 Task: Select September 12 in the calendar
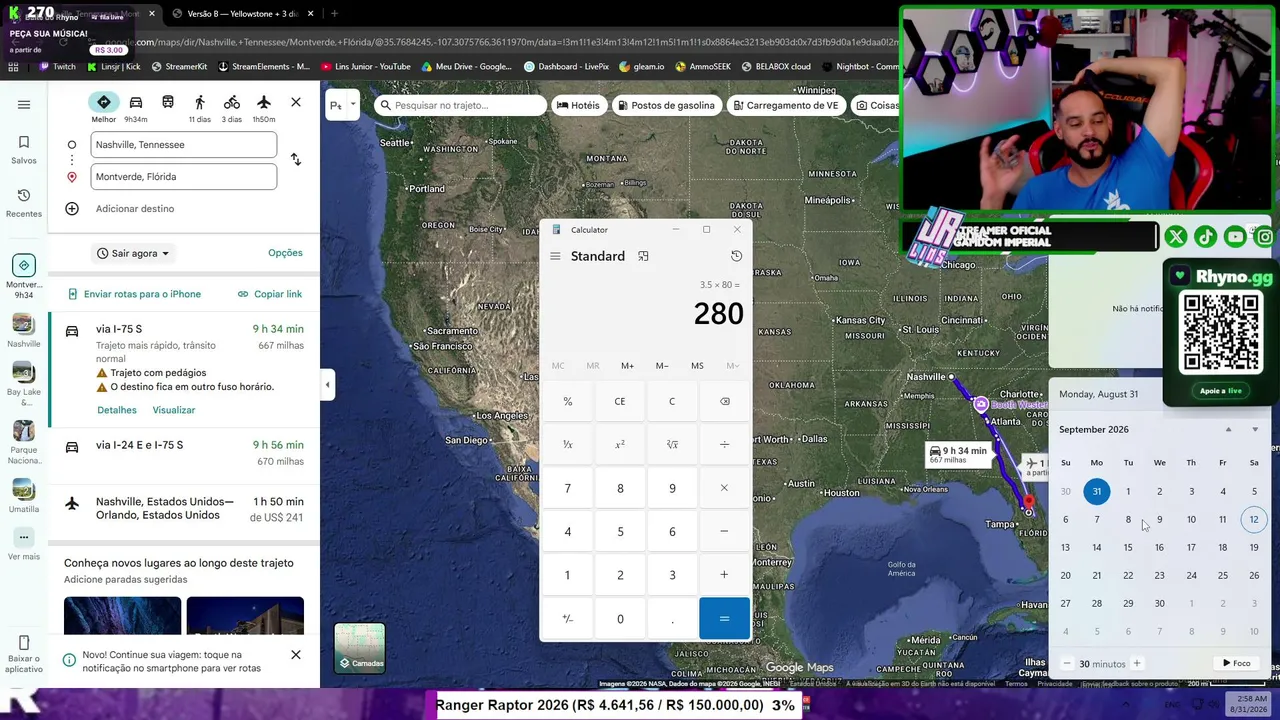point(1254,519)
